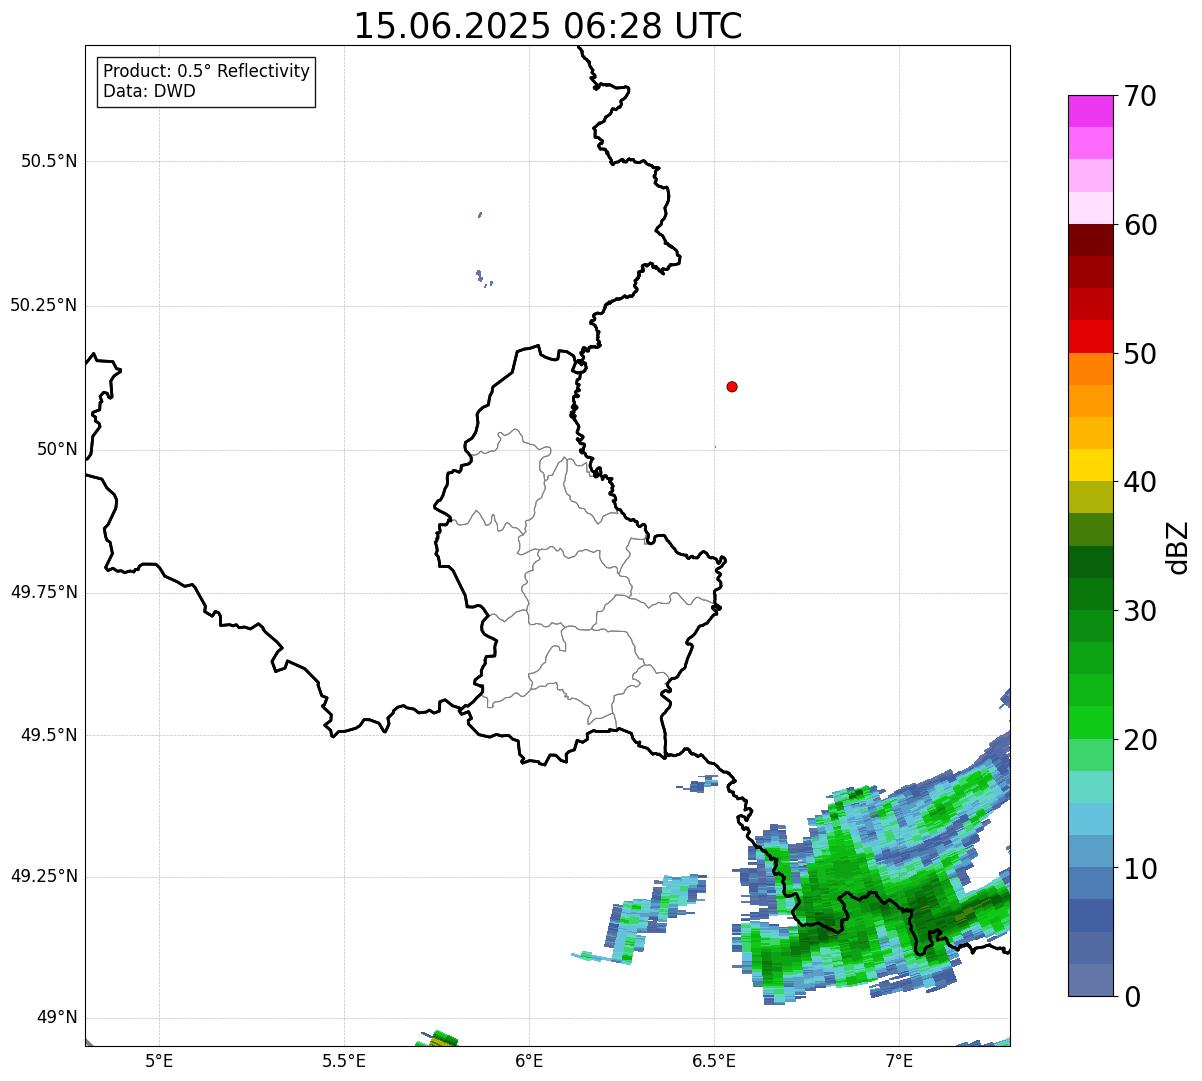1202x1081 pixels.
Task: Click the 5°E longitude label
Action: pos(159,1060)
